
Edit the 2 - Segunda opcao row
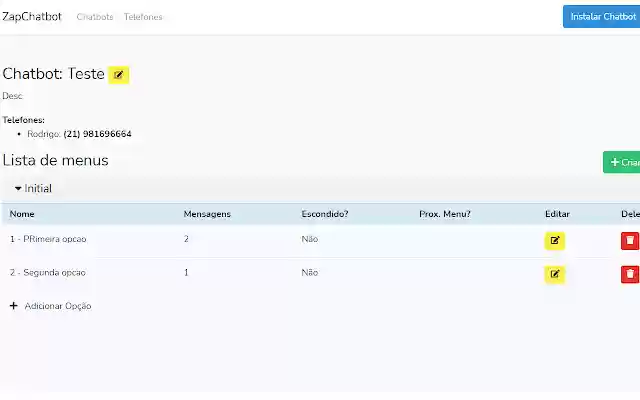[555, 274]
